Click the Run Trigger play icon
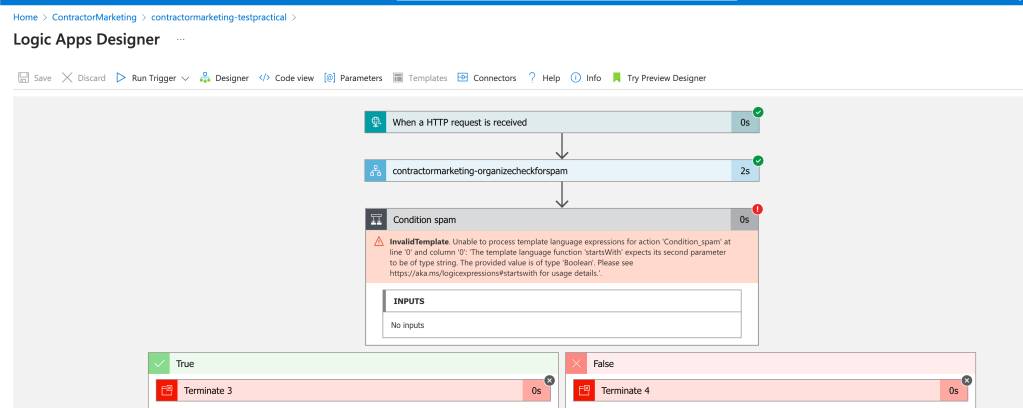This screenshot has width=1023, height=408. click(121, 78)
